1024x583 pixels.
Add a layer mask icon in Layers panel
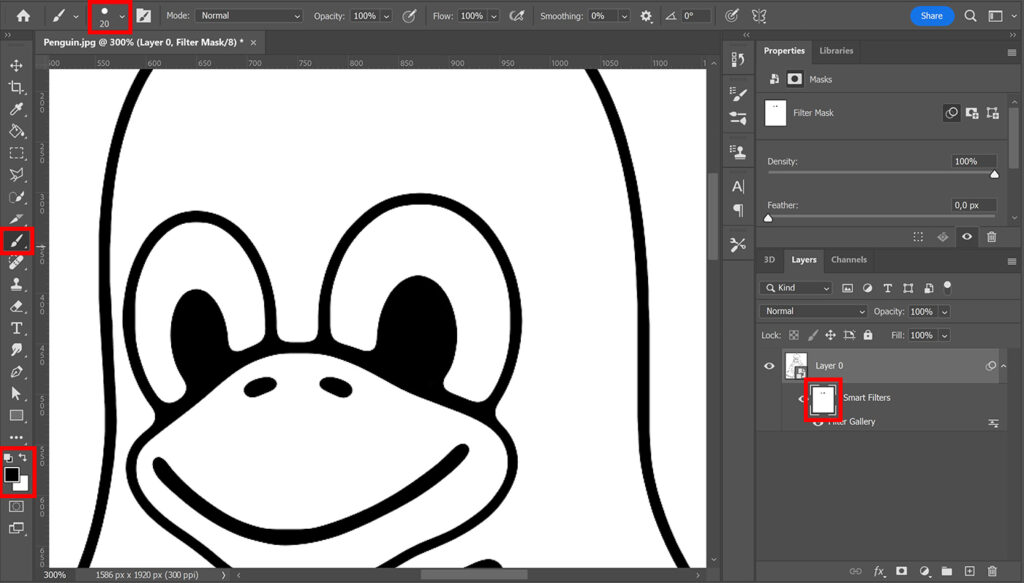901,571
